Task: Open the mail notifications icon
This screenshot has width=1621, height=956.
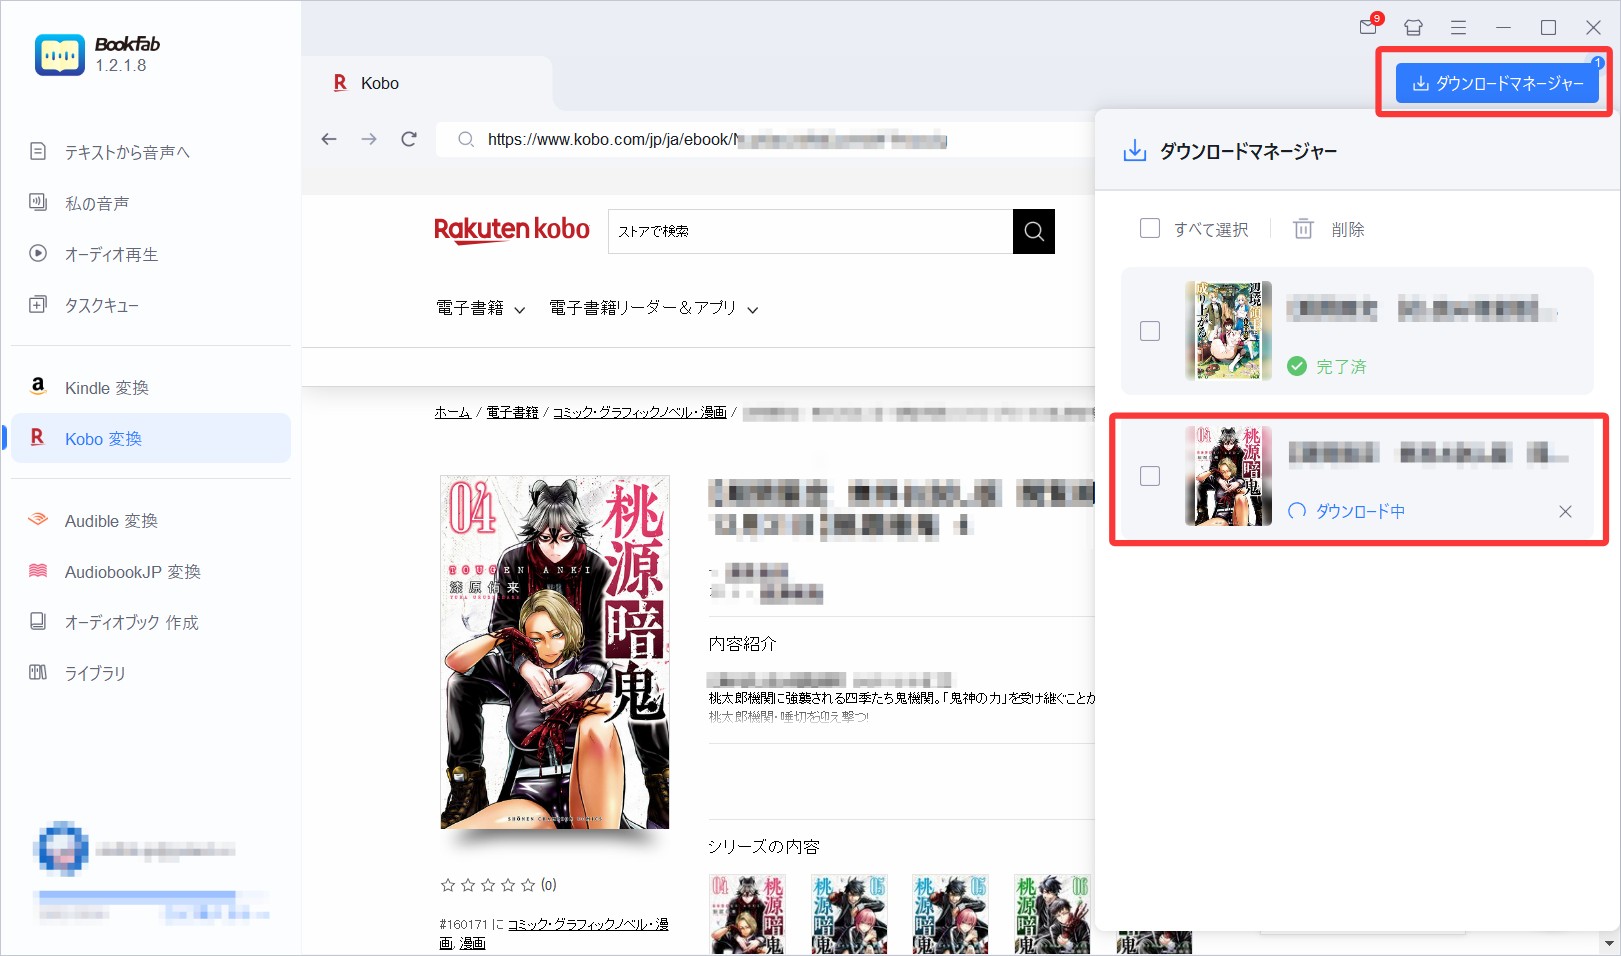Action: pos(1368,27)
